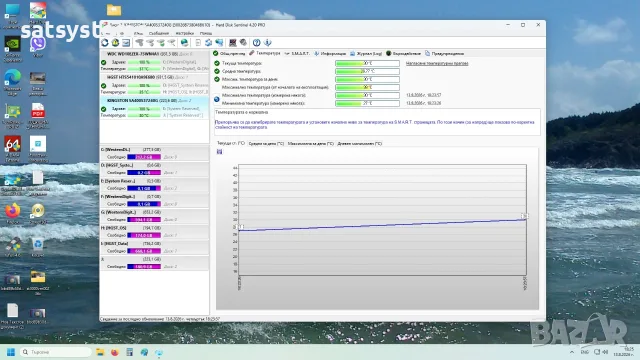640x360 pixels.
Task: Click the fourth disk test toolbar icon
Action: pyautogui.click(x=171, y=42)
